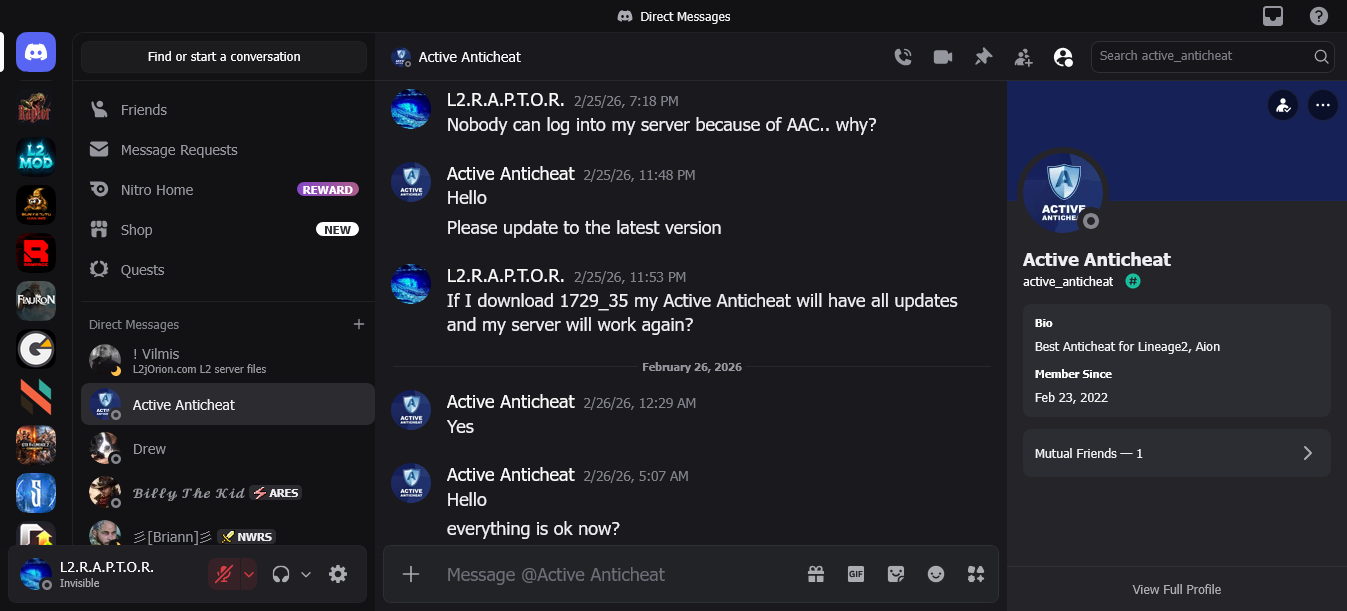Open the GIF picker
The width and height of the screenshot is (1347, 611).
point(856,574)
